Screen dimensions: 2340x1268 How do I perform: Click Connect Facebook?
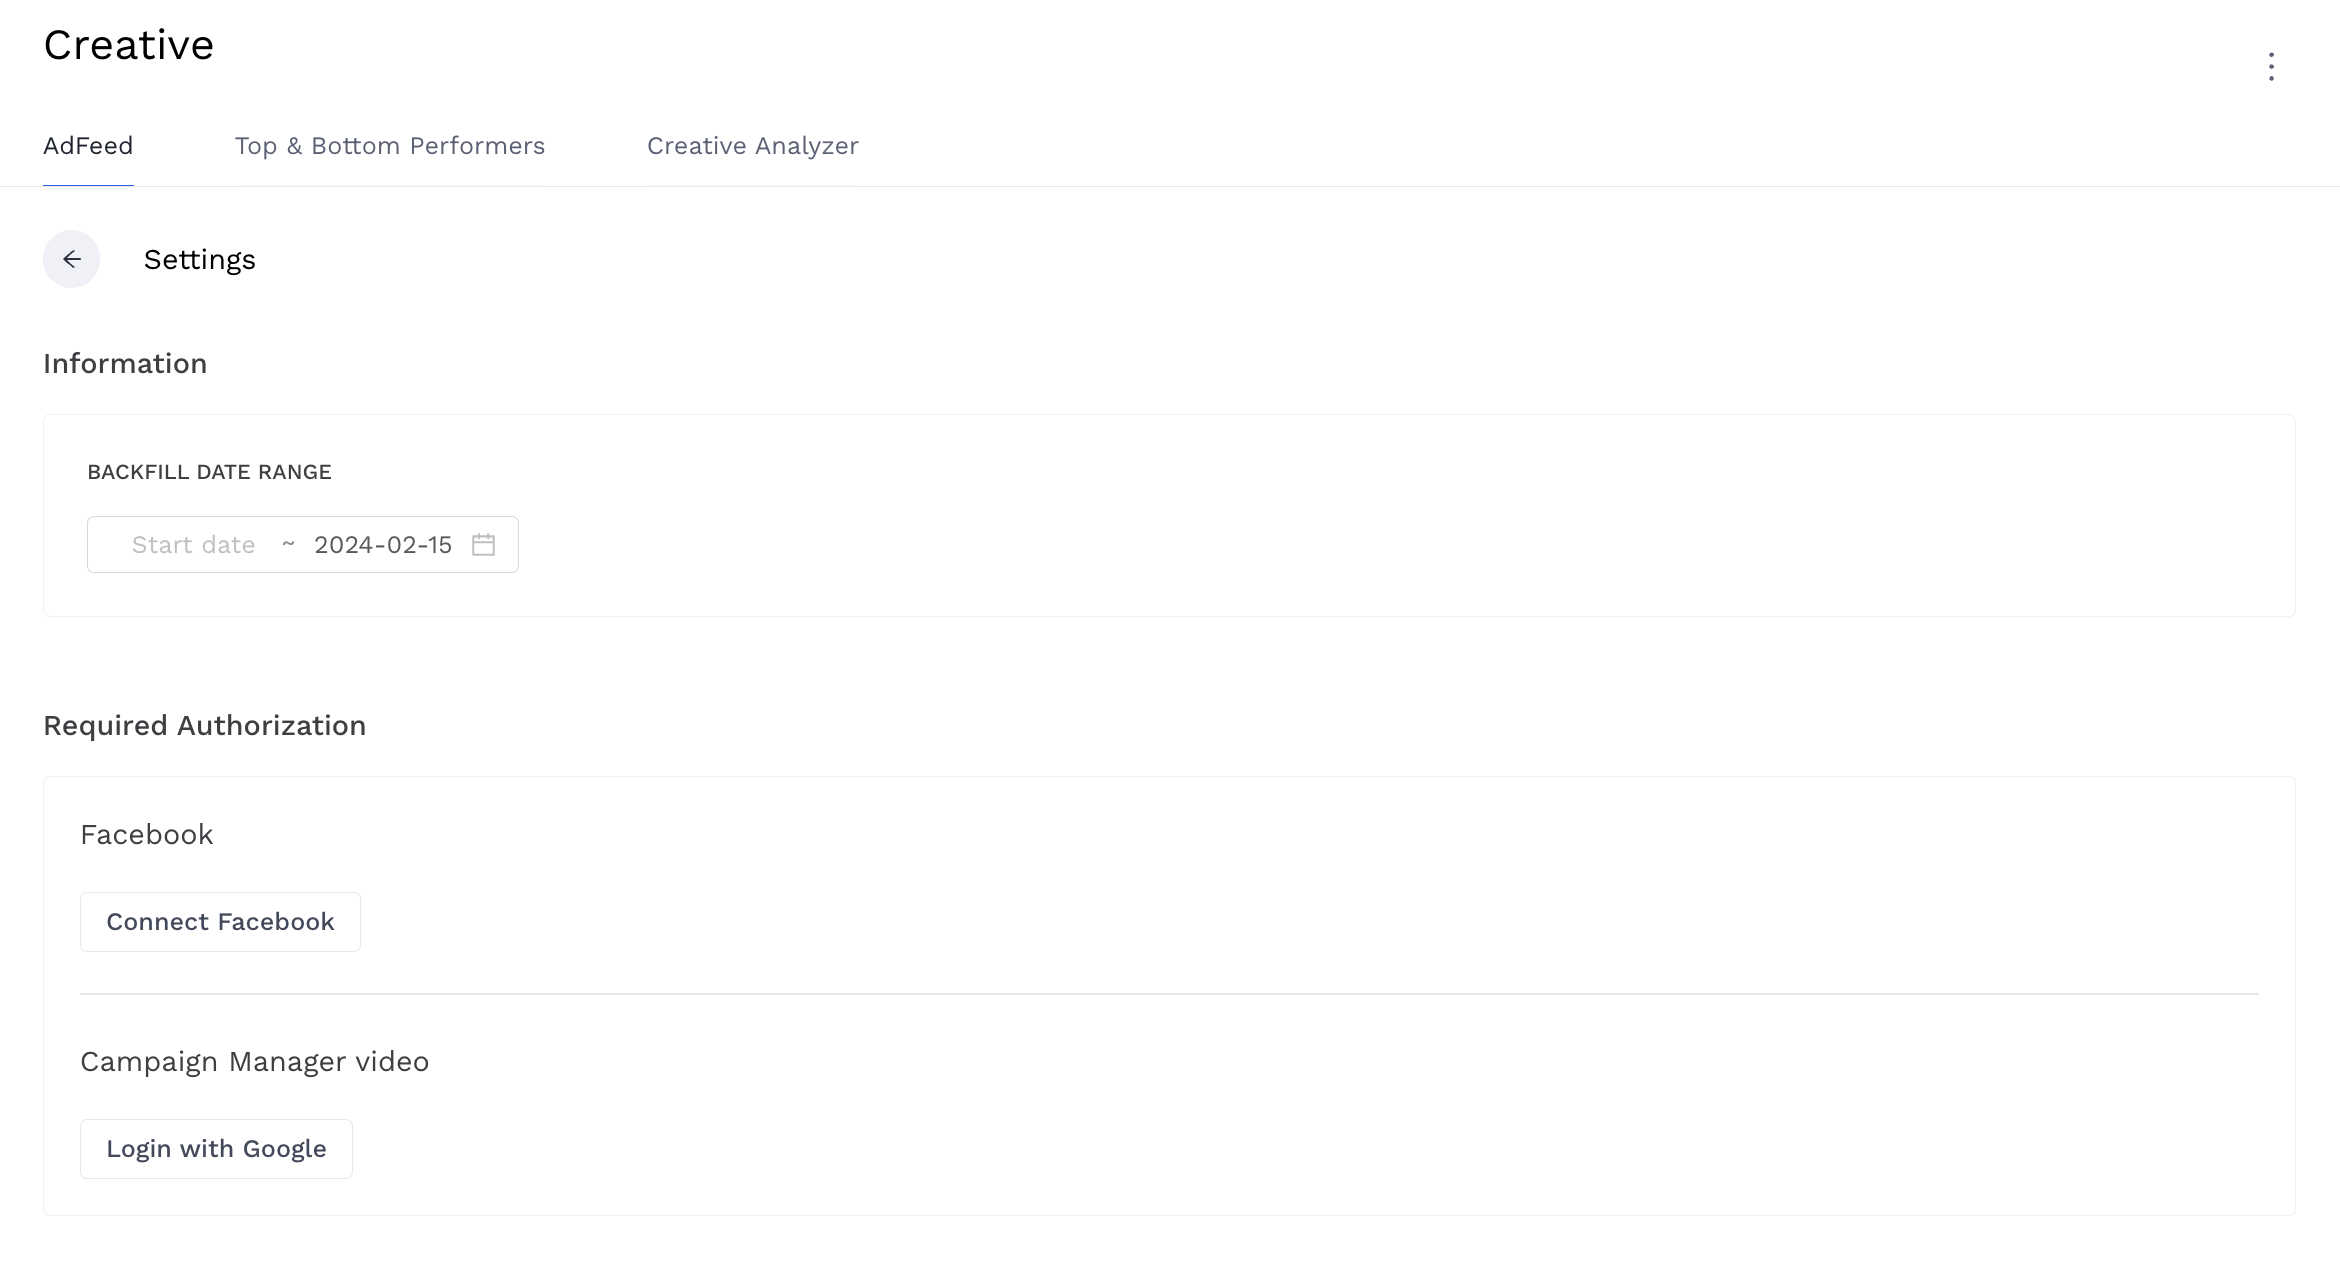[220, 921]
